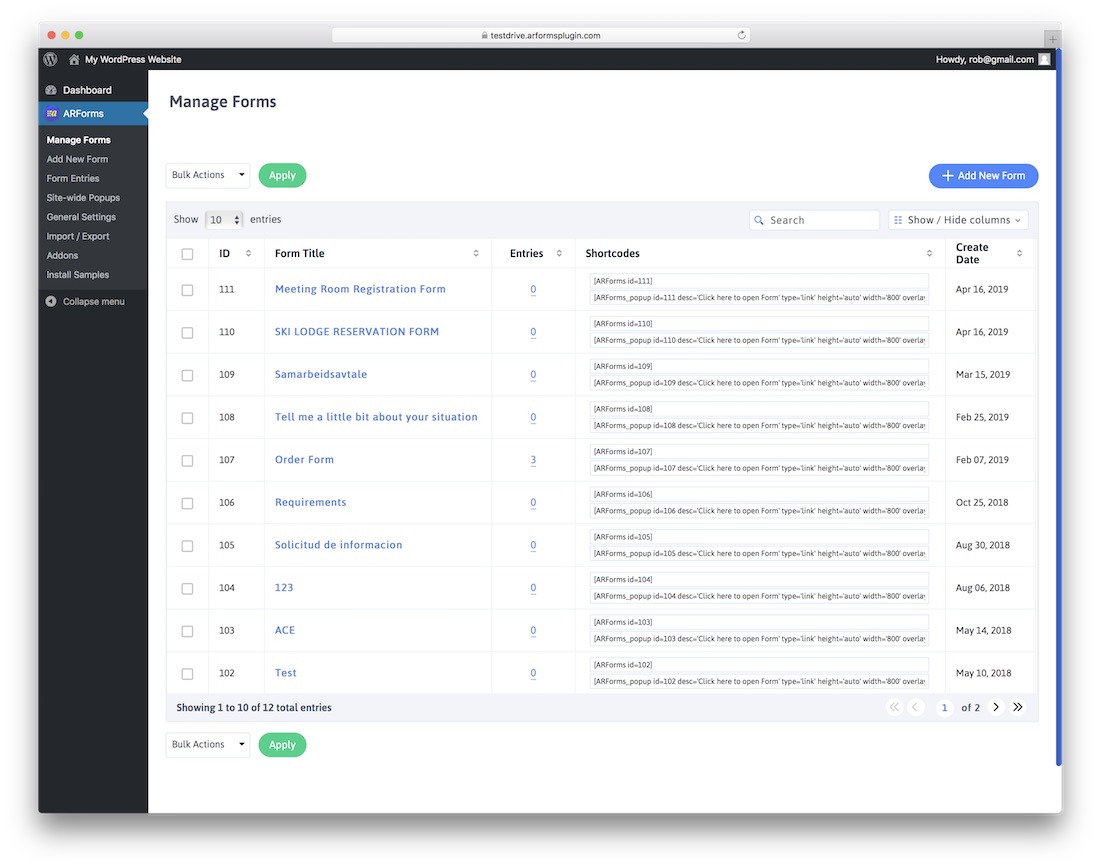
Task: Check the box for form 110
Action: pos(187,333)
